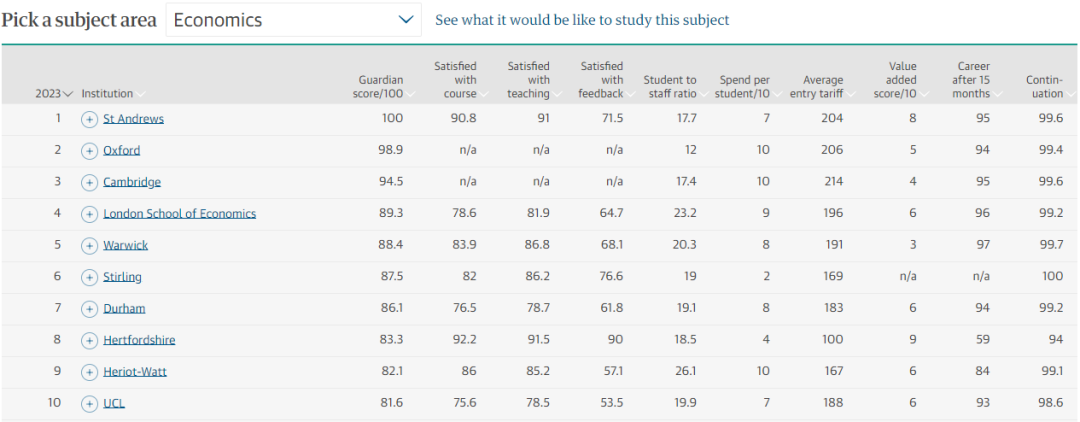Expand London School of Economics row icon
The width and height of the screenshot is (1080, 422).
point(90,214)
